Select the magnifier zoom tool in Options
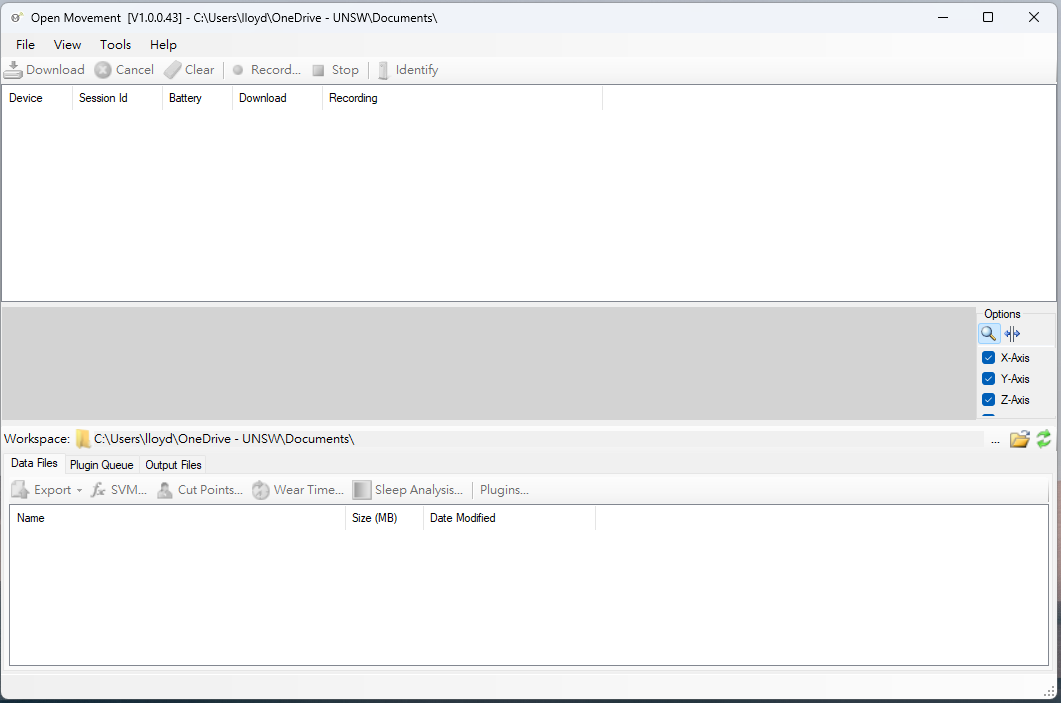 pos(989,334)
